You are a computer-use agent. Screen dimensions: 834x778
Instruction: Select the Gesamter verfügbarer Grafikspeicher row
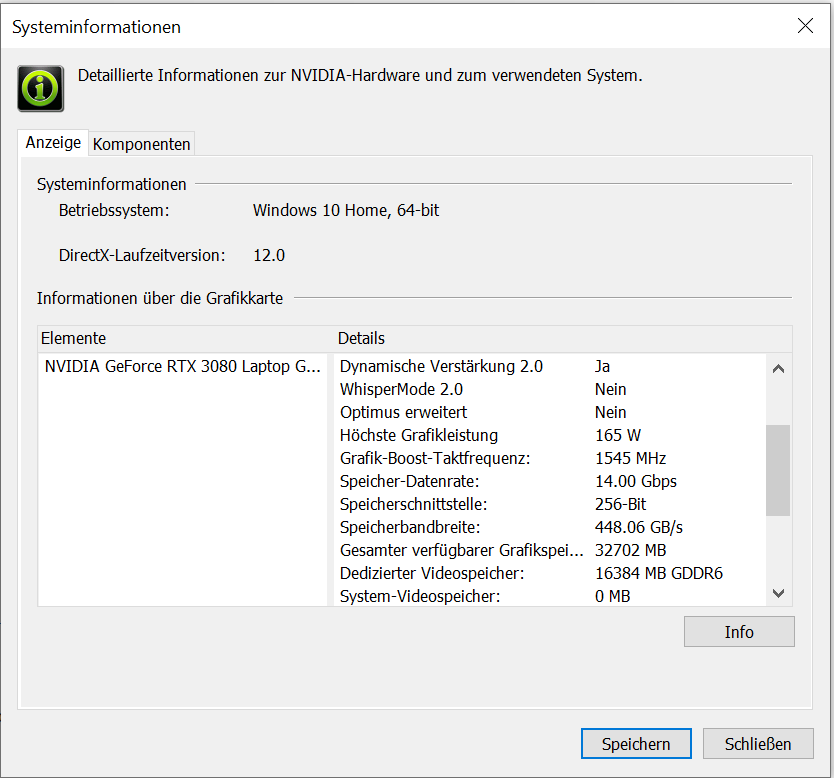point(551,550)
